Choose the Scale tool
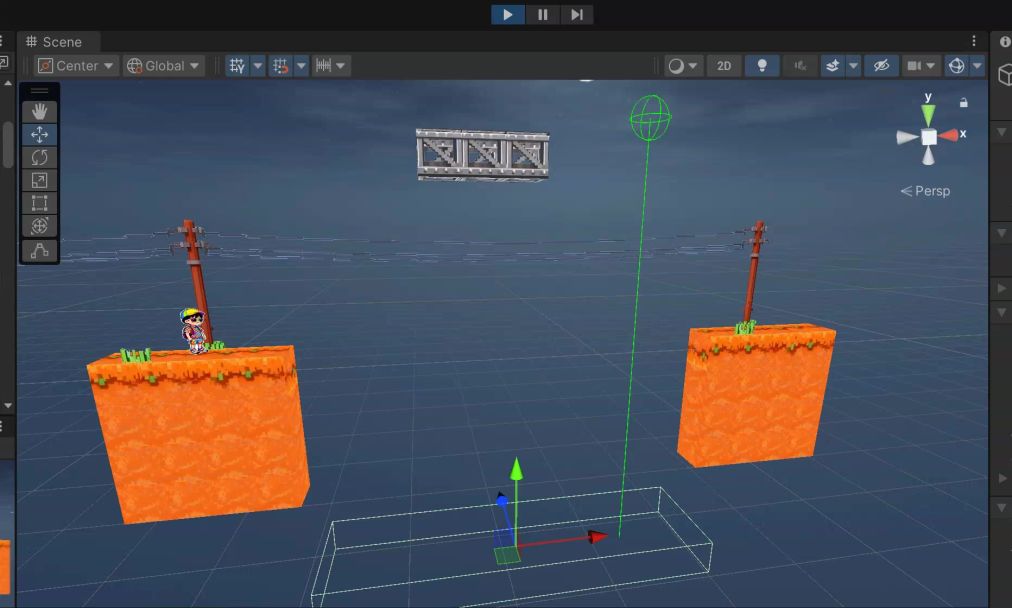 (x=40, y=181)
